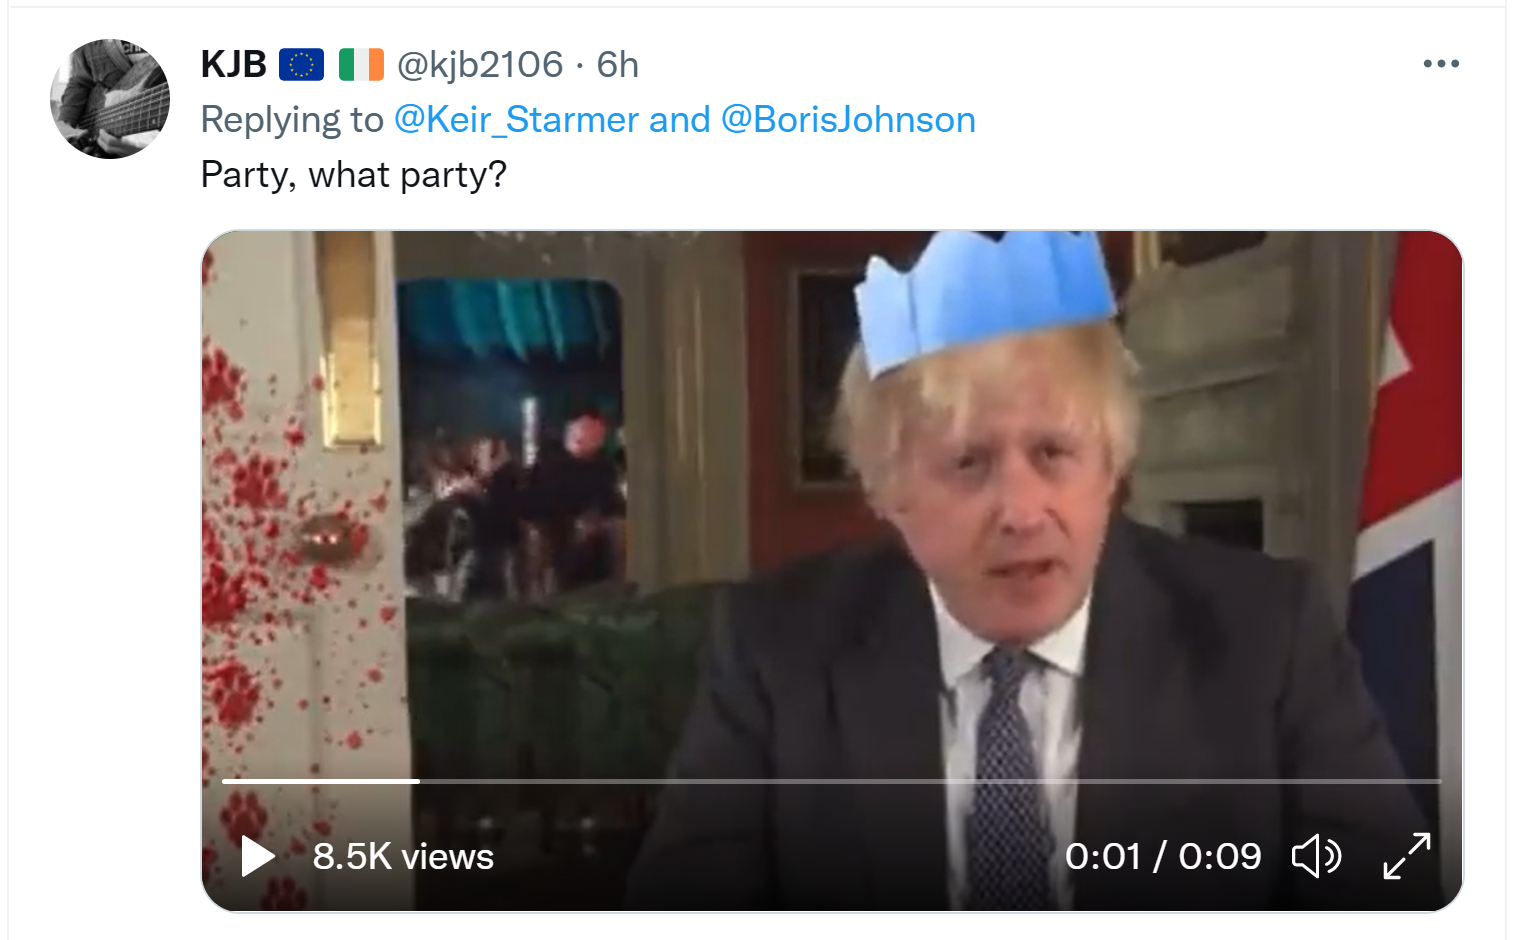Mute the video using the speaker icon

point(1316,856)
